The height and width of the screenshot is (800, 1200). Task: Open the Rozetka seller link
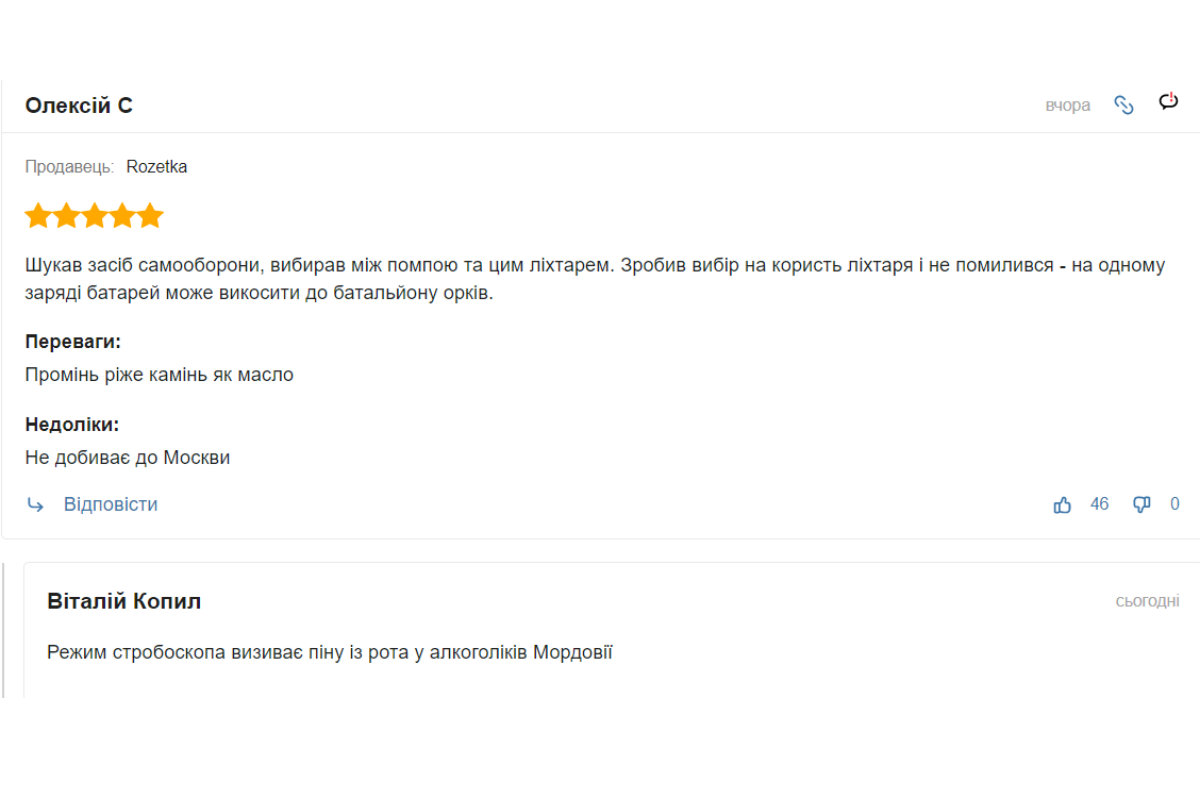[157, 167]
